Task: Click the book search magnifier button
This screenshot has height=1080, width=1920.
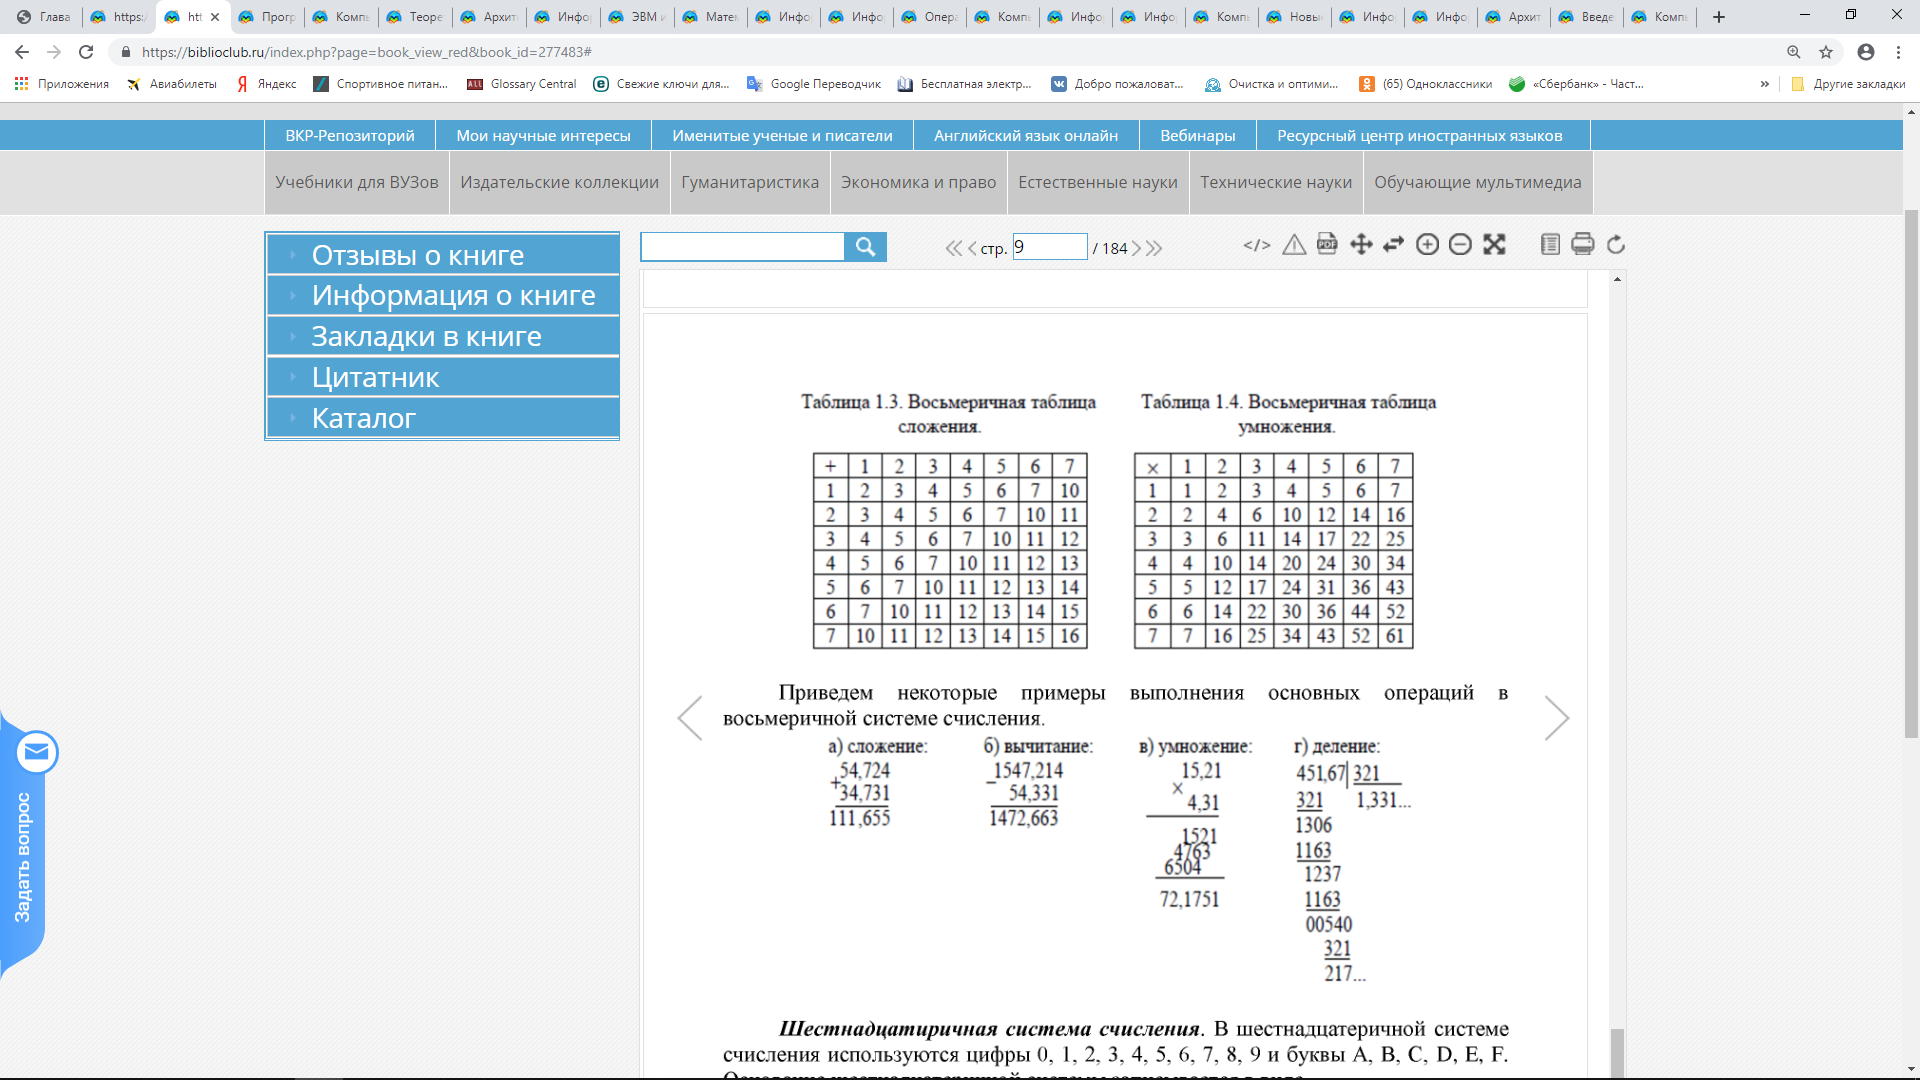Action: [x=865, y=247]
